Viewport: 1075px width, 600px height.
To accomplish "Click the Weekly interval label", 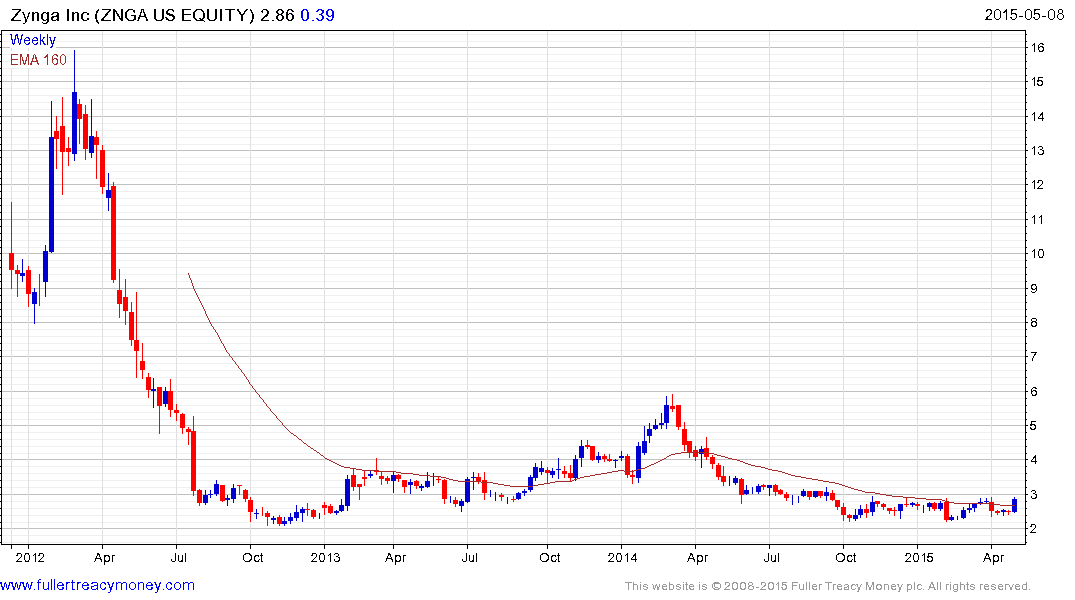I will pyautogui.click(x=33, y=40).
